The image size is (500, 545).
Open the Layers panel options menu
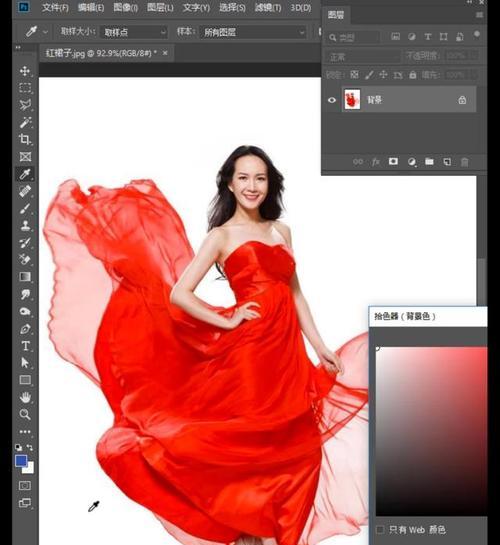[479, 15]
